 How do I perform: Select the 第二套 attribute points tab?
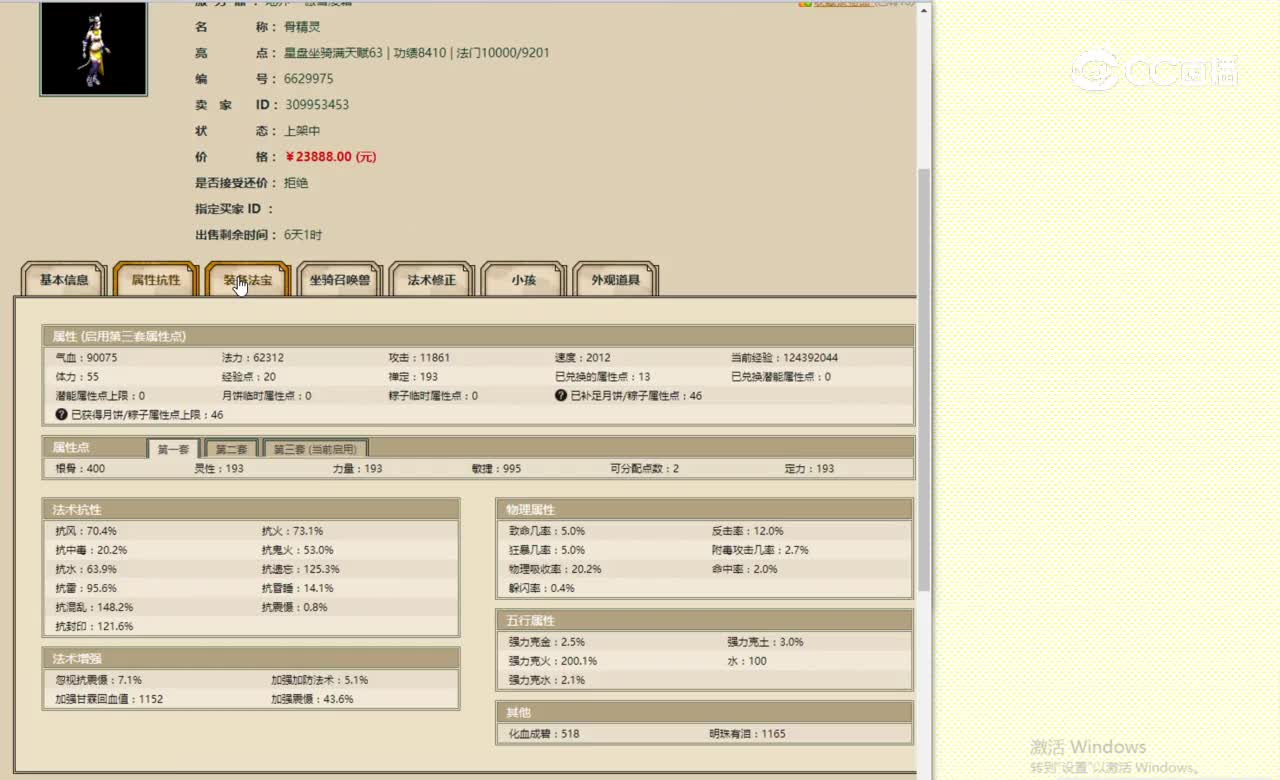coord(231,449)
